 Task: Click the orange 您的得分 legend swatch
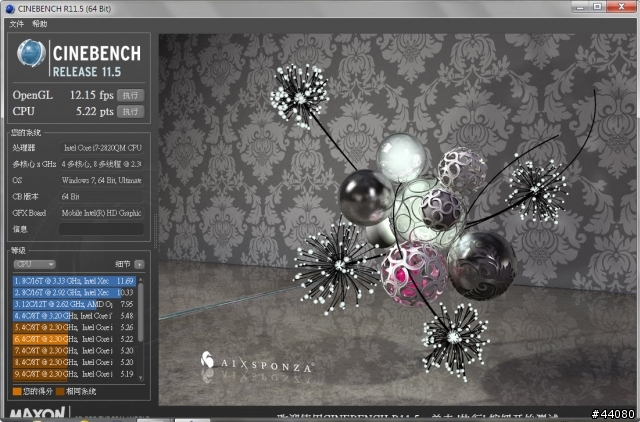pyautogui.click(x=17, y=392)
